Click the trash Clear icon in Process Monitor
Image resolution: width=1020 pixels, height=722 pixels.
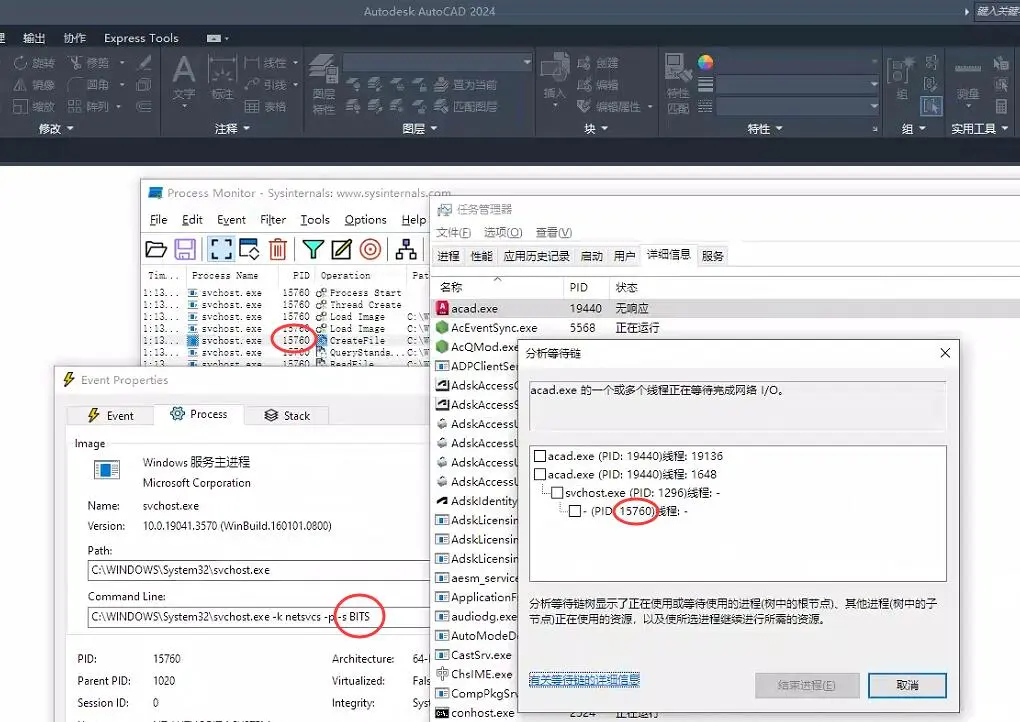click(x=278, y=249)
